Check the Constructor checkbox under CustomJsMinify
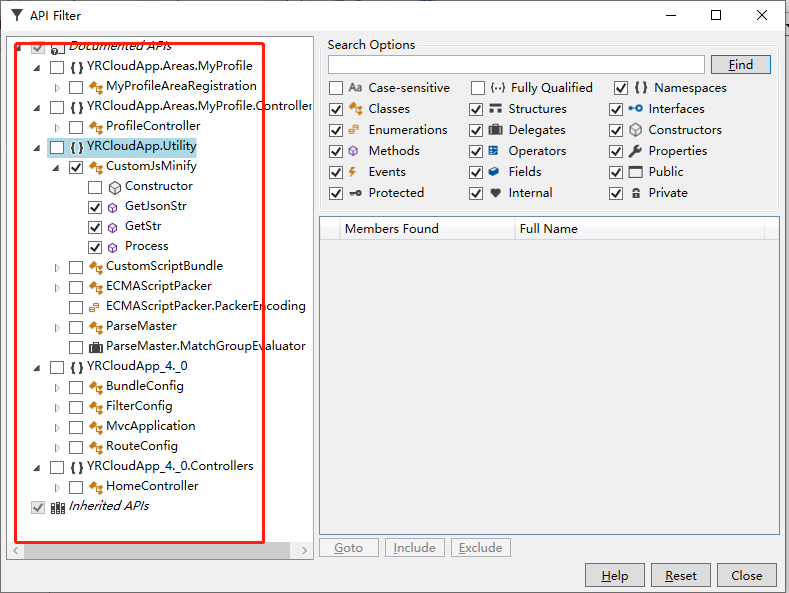Image resolution: width=789 pixels, height=593 pixels. (95, 186)
